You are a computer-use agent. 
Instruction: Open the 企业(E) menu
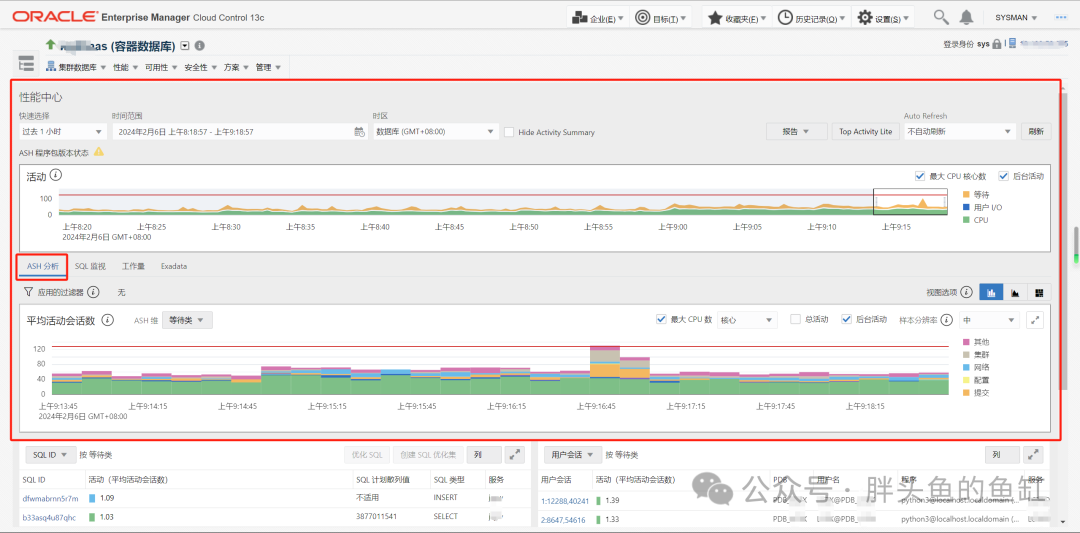point(599,18)
